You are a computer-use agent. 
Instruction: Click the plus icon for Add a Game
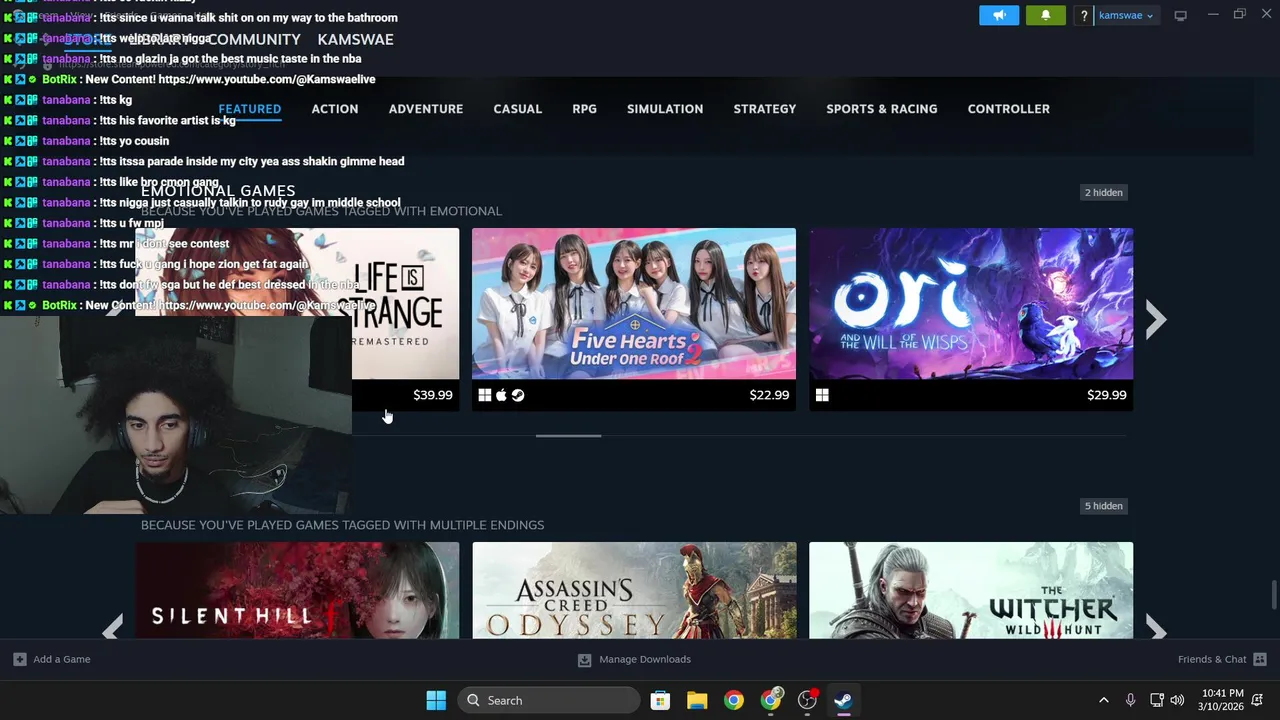tap(19, 659)
